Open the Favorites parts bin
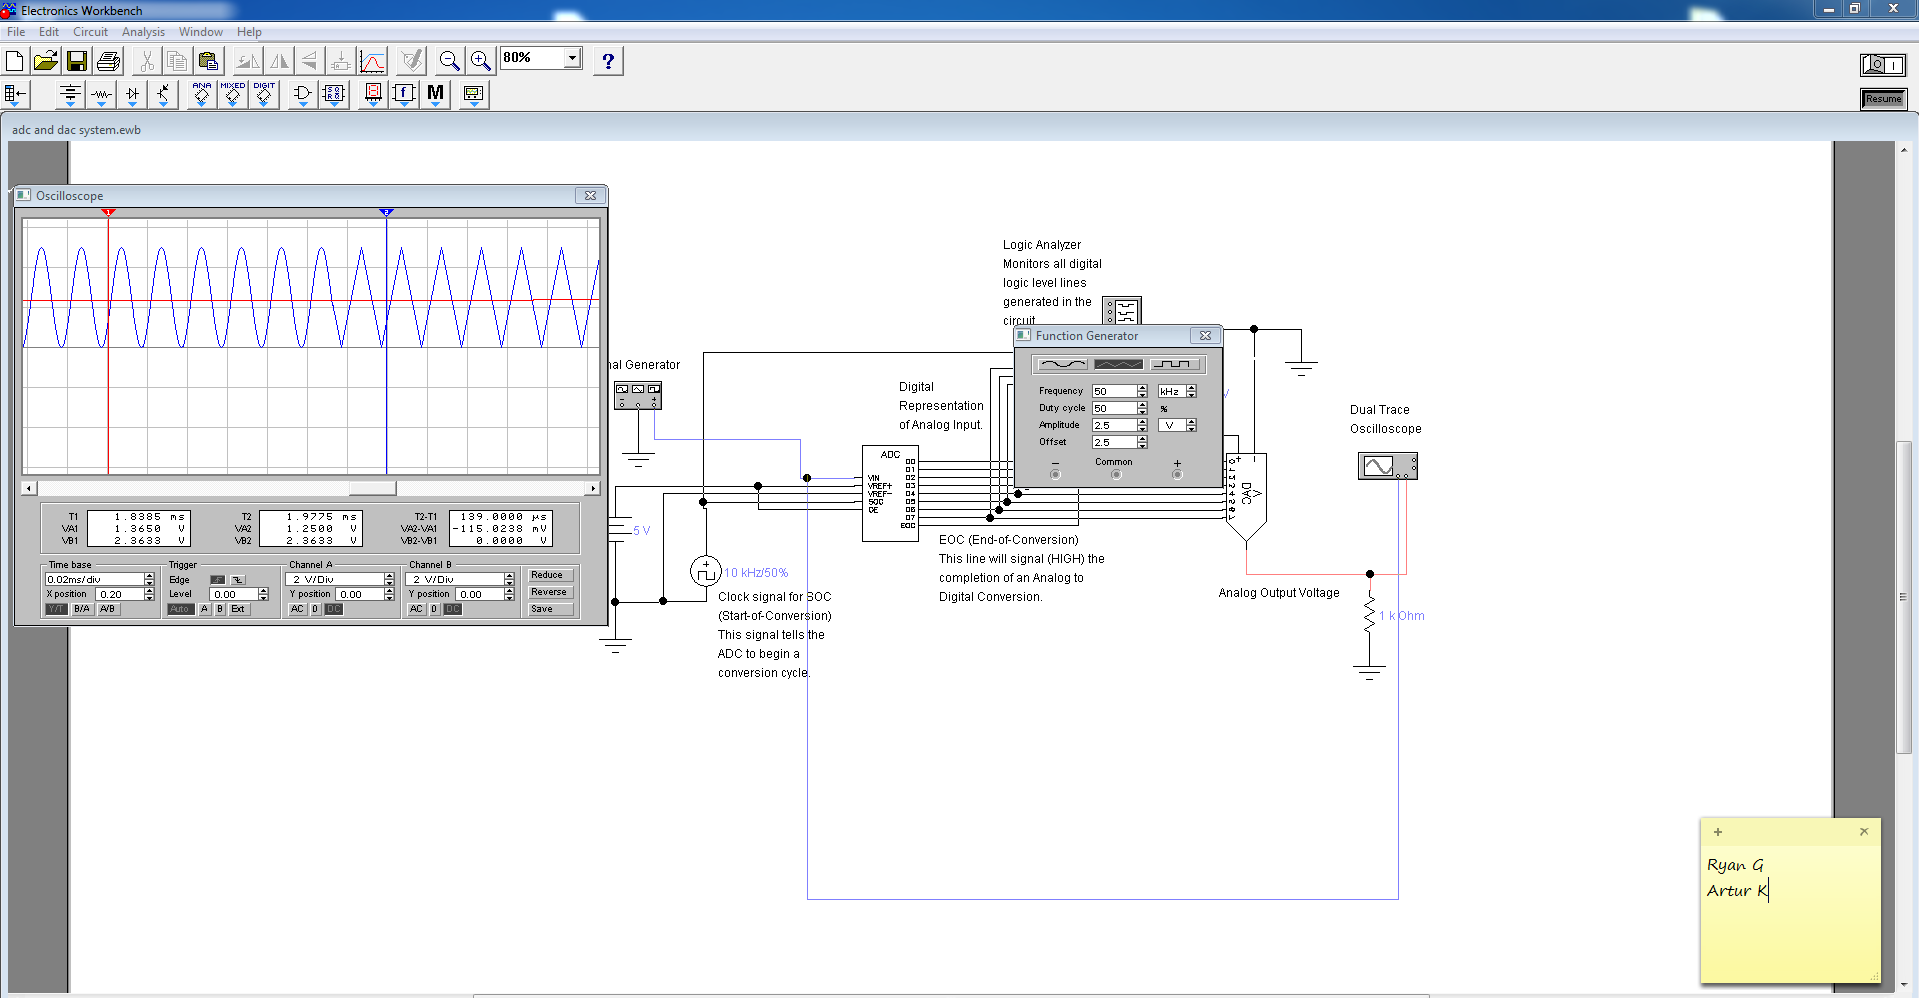Image resolution: width=1919 pixels, height=998 pixels. pyautogui.click(x=16, y=95)
